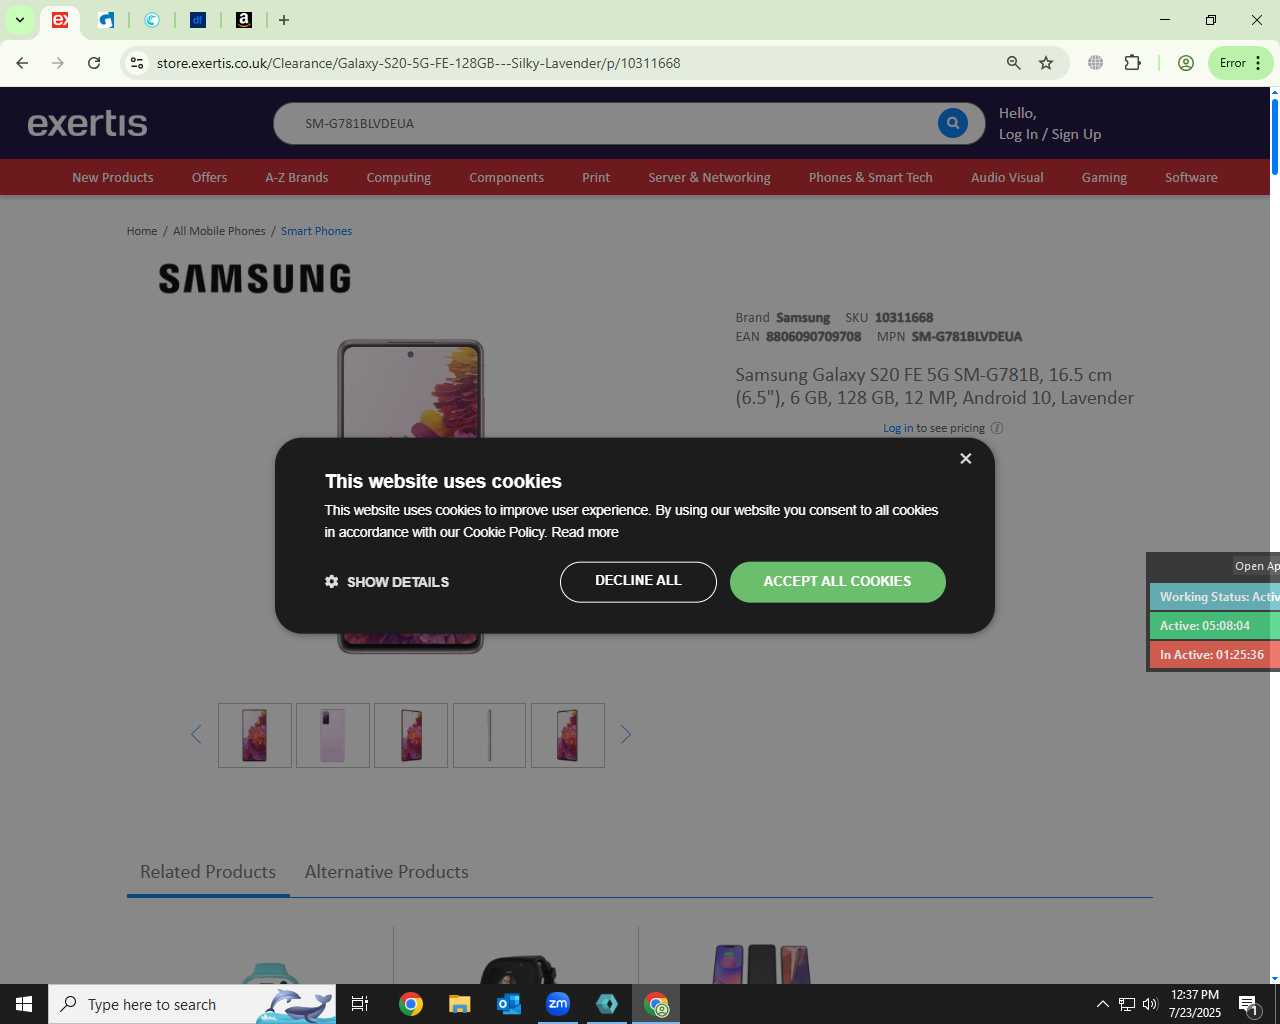
Task: Click the exertis logo
Action: coord(87,123)
